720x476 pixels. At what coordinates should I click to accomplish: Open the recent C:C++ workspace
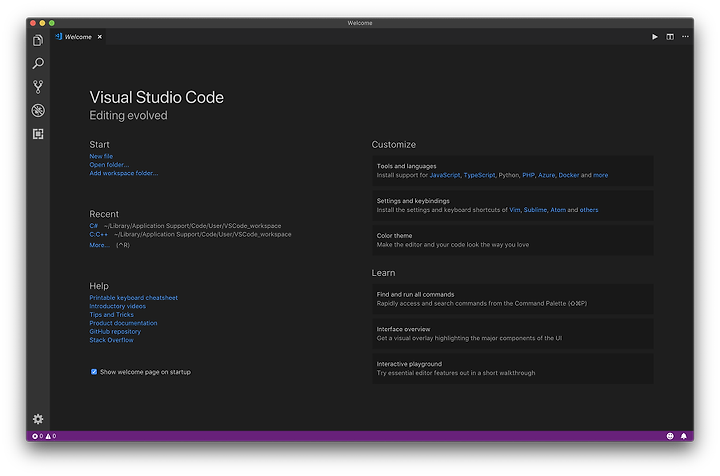click(x=99, y=234)
